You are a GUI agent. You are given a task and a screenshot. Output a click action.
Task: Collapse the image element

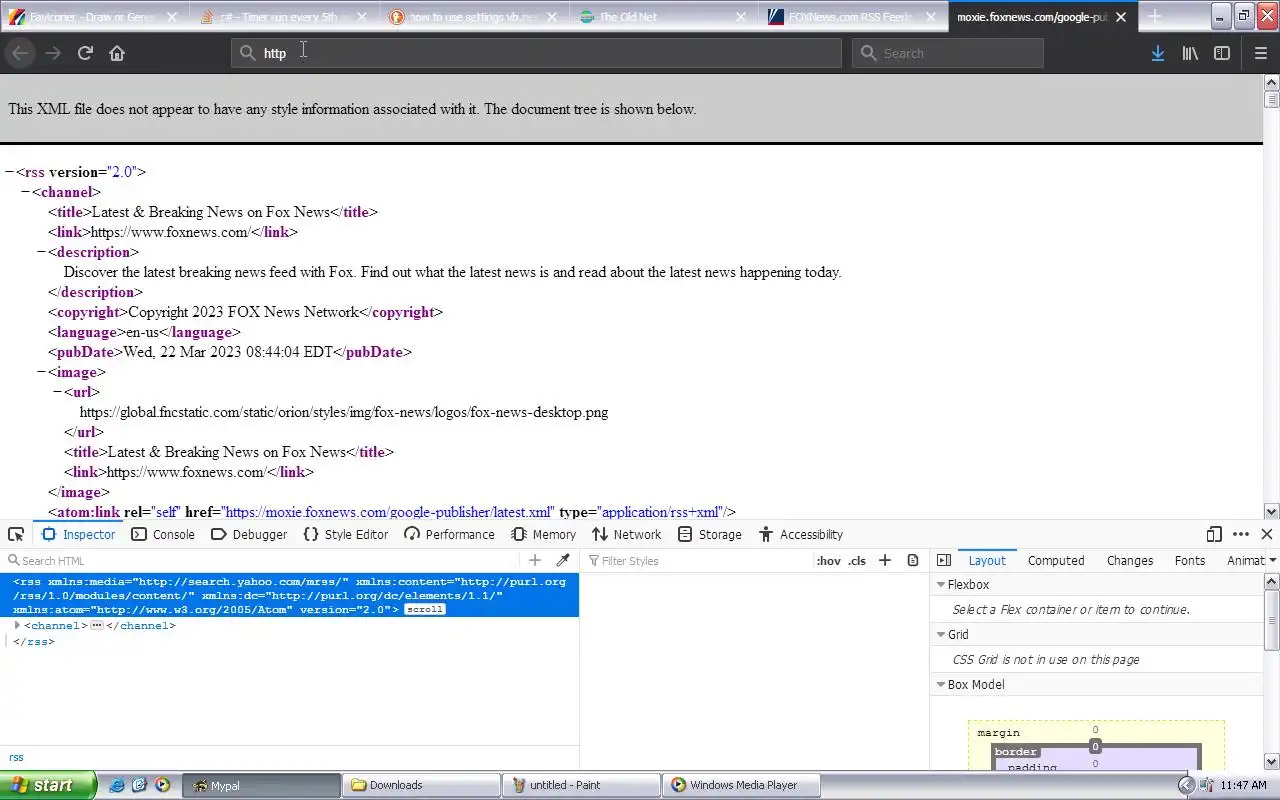point(41,372)
